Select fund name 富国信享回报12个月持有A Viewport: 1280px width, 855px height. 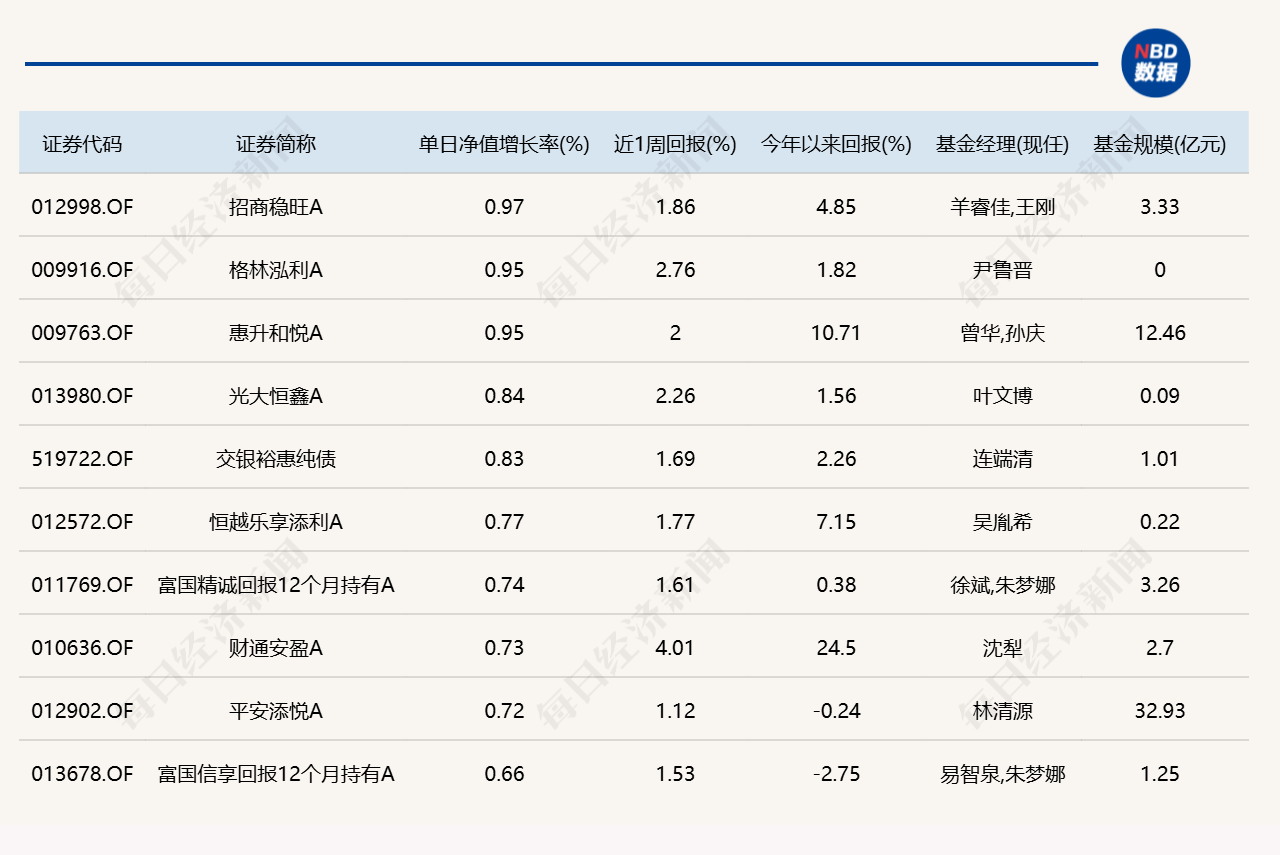pyautogui.click(x=276, y=774)
